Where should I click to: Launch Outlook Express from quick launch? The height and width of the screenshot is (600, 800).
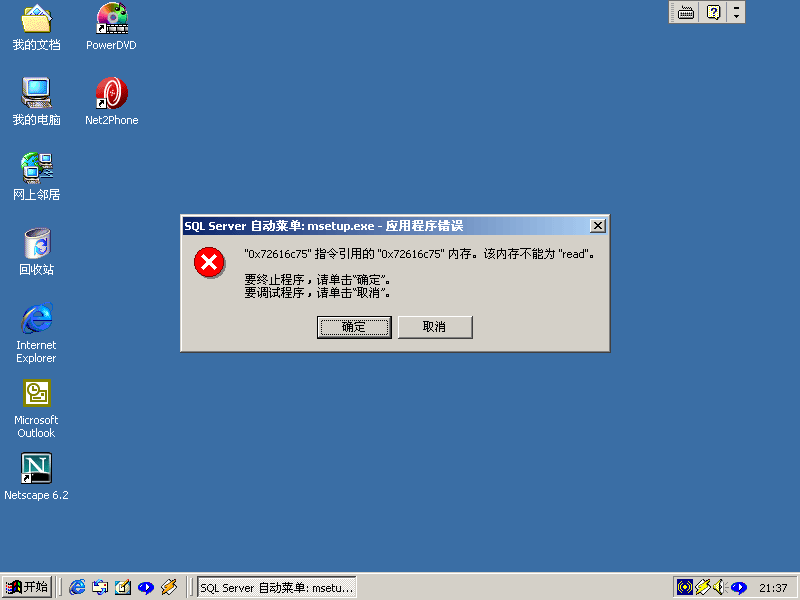[x=100, y=587]
